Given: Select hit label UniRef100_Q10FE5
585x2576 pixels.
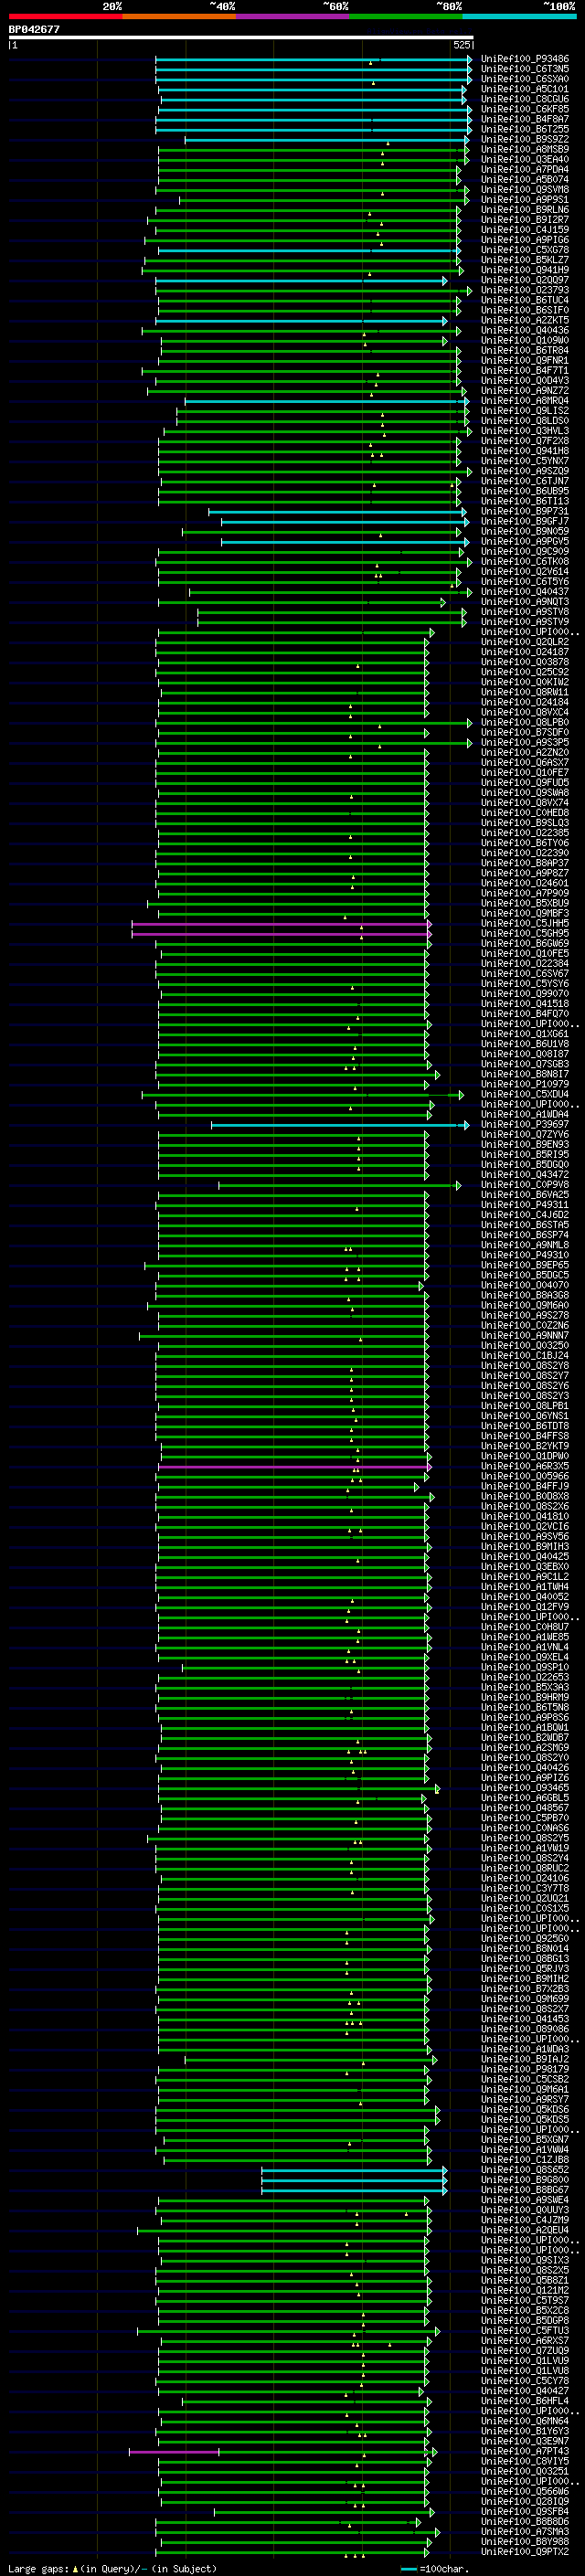Looking at the screenshot, I should [525, 954].
